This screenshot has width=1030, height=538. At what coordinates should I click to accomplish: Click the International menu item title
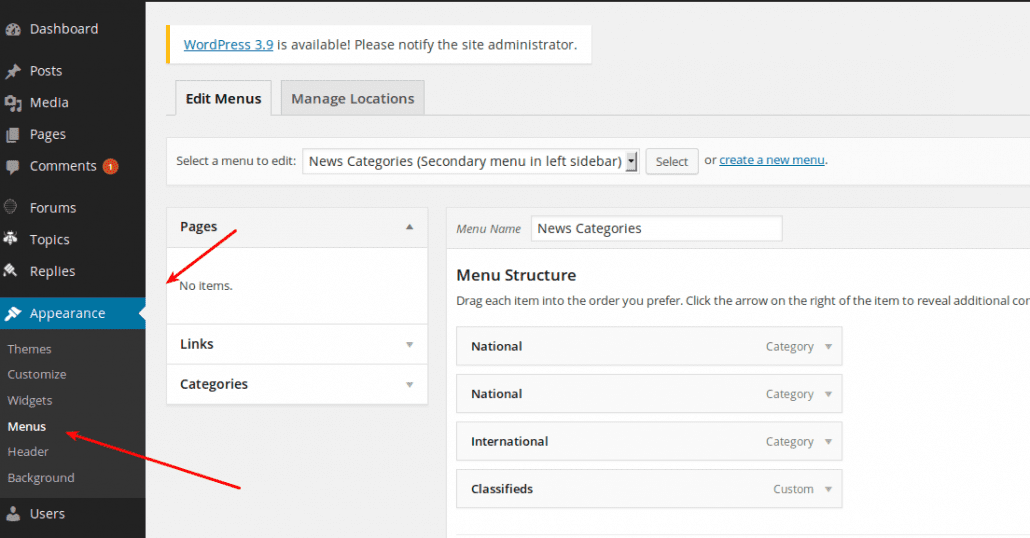tap(509, 441)
